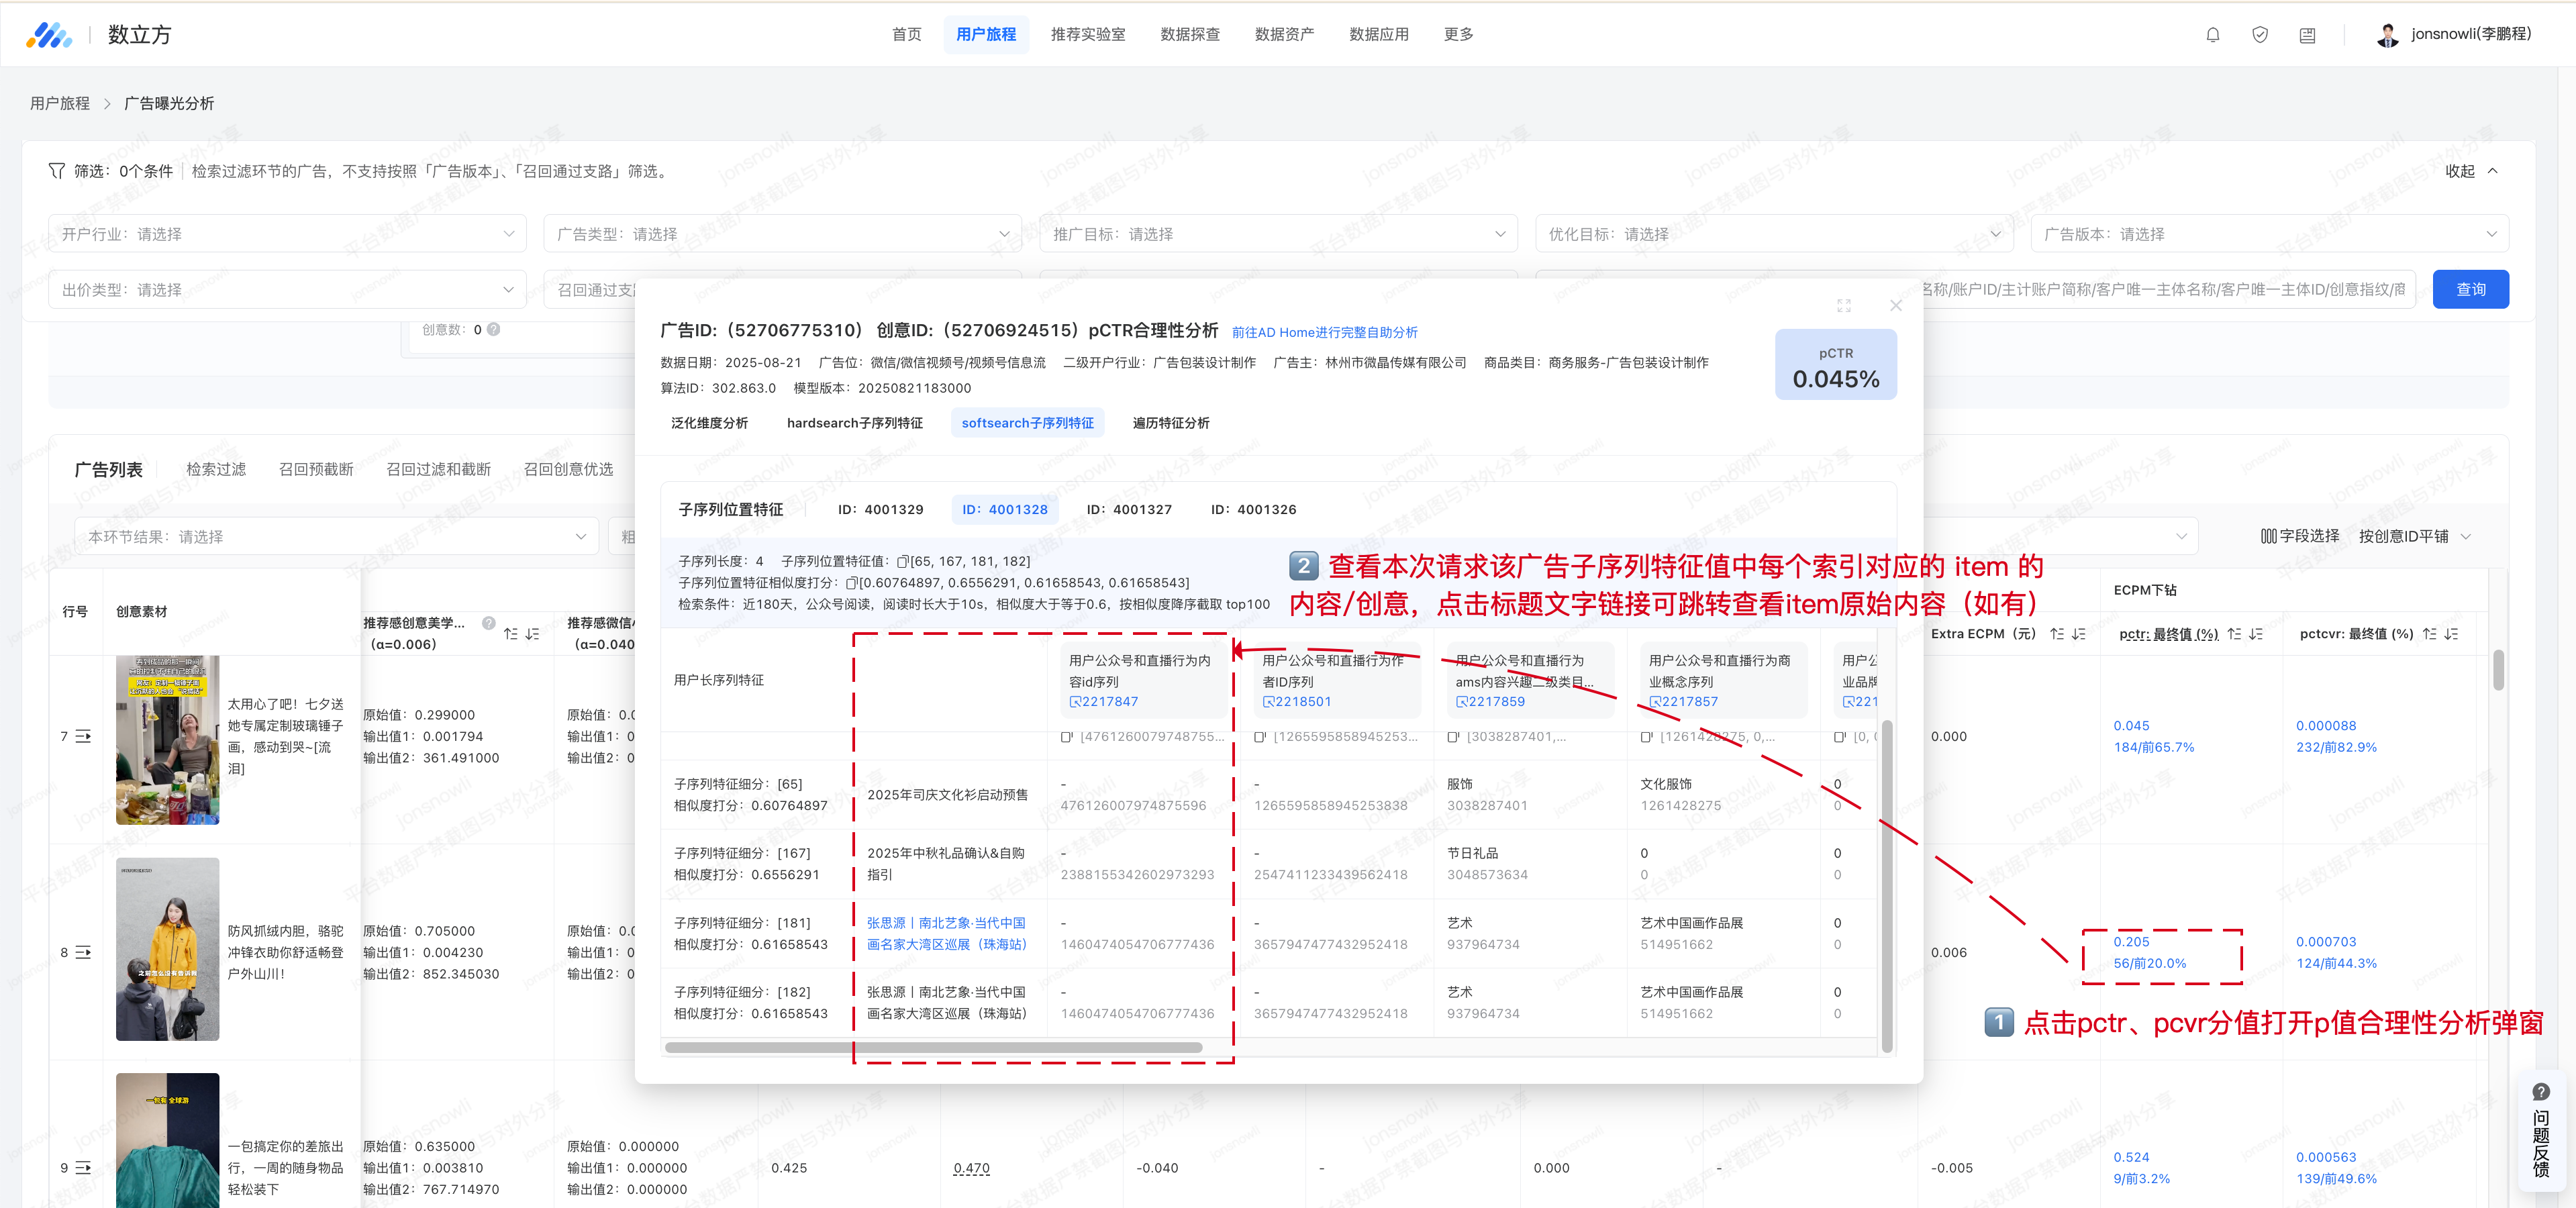
Task: Open the feature link 2217847
Action: (x=1103, y=702)
